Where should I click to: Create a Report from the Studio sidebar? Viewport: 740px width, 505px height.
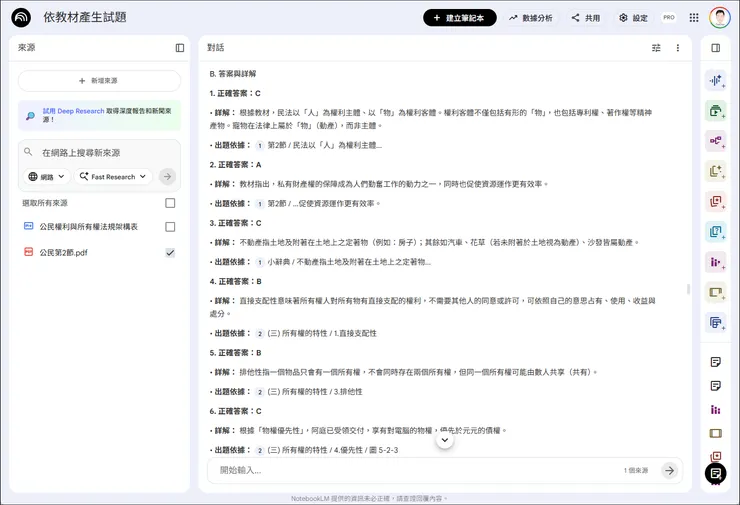pos(715,171)
